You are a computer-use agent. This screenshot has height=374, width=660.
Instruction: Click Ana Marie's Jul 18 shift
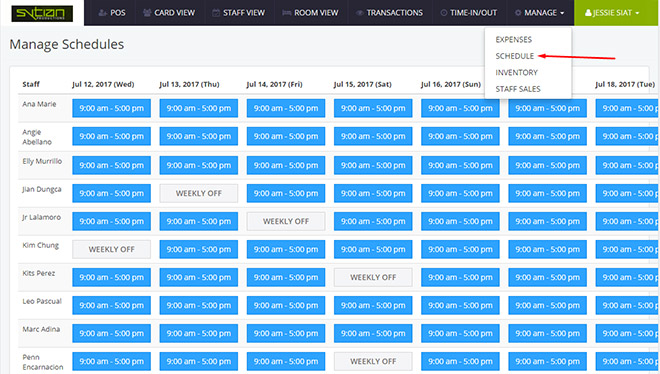pyautogui.click(x=627, y=108)
